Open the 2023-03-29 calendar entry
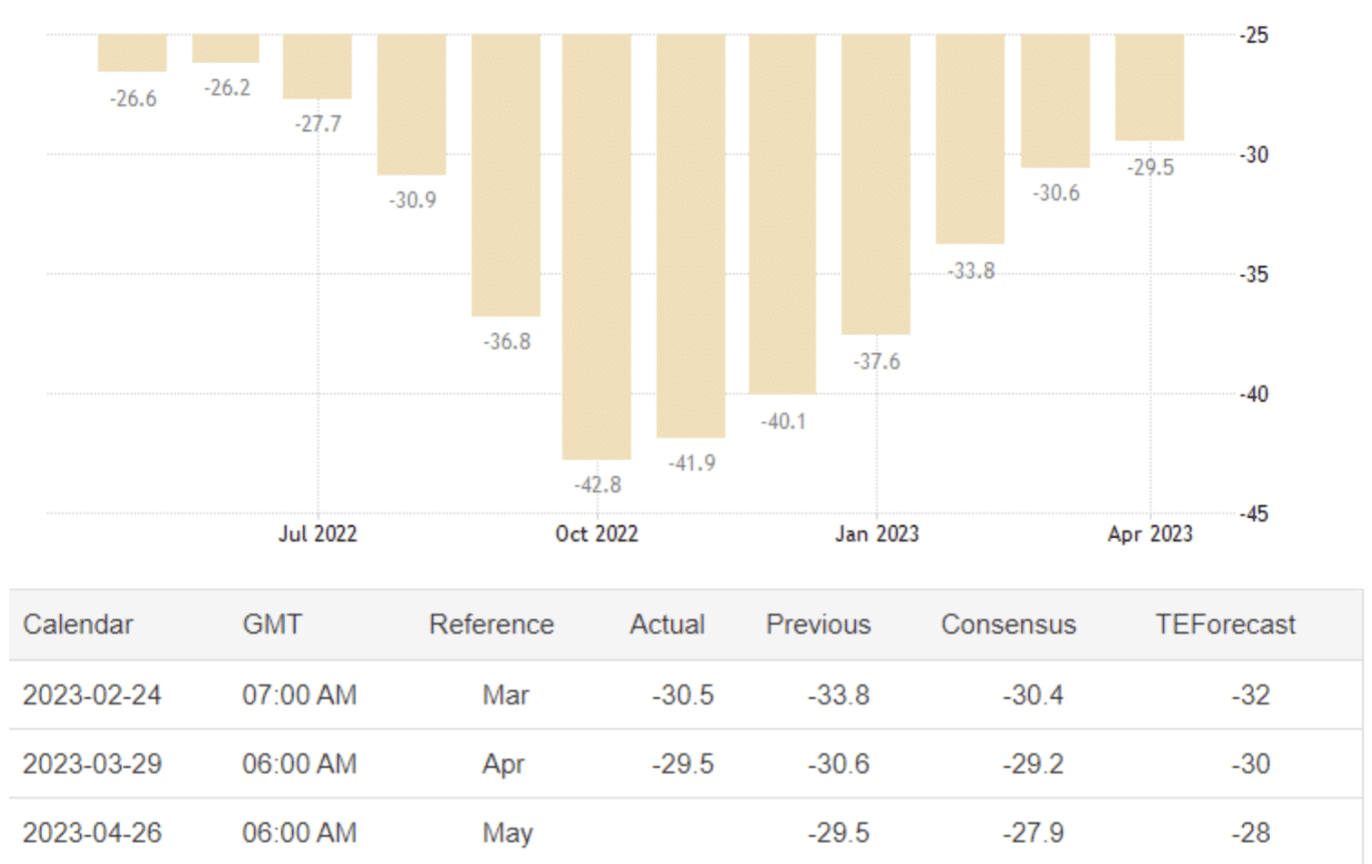Image resolution: width=1372 pixels, height=864 pixels. tap(92, 764)
